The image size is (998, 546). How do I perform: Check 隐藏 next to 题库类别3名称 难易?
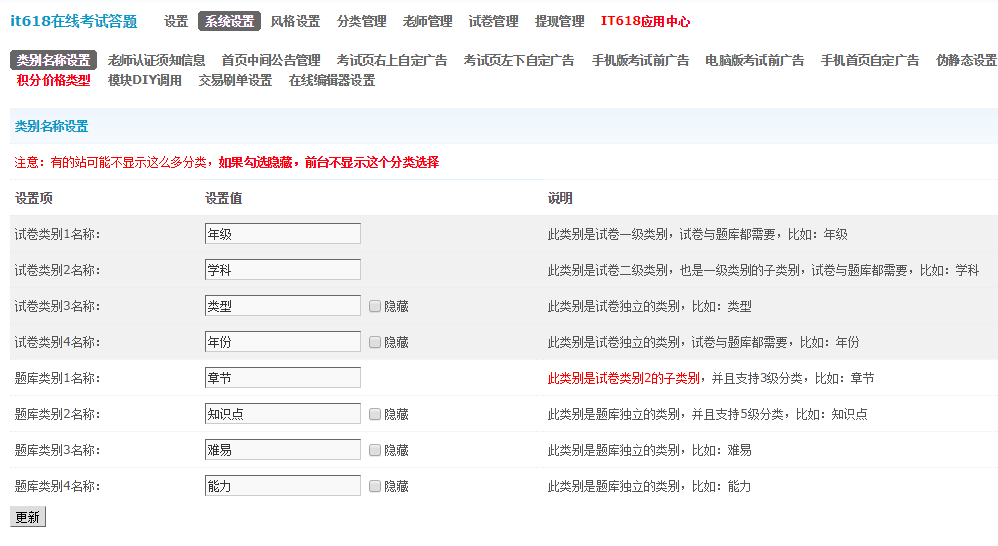click(375, 450)
